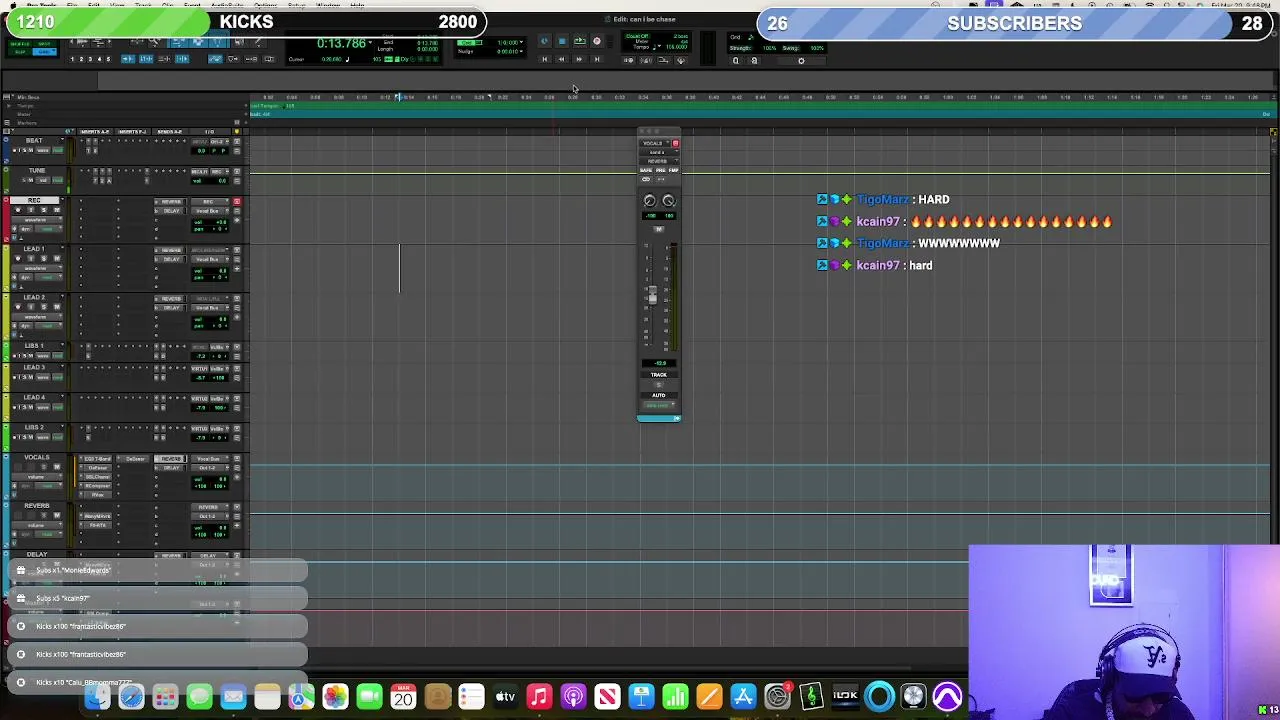Select the Trim tool
The width and height of the screenshot is (1280, 720).
[179, 41]
